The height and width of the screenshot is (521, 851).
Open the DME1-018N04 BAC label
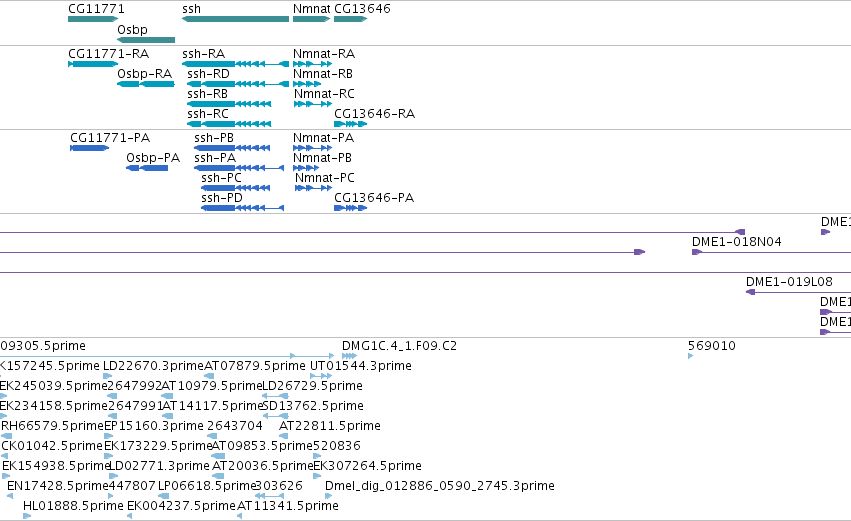736,242
